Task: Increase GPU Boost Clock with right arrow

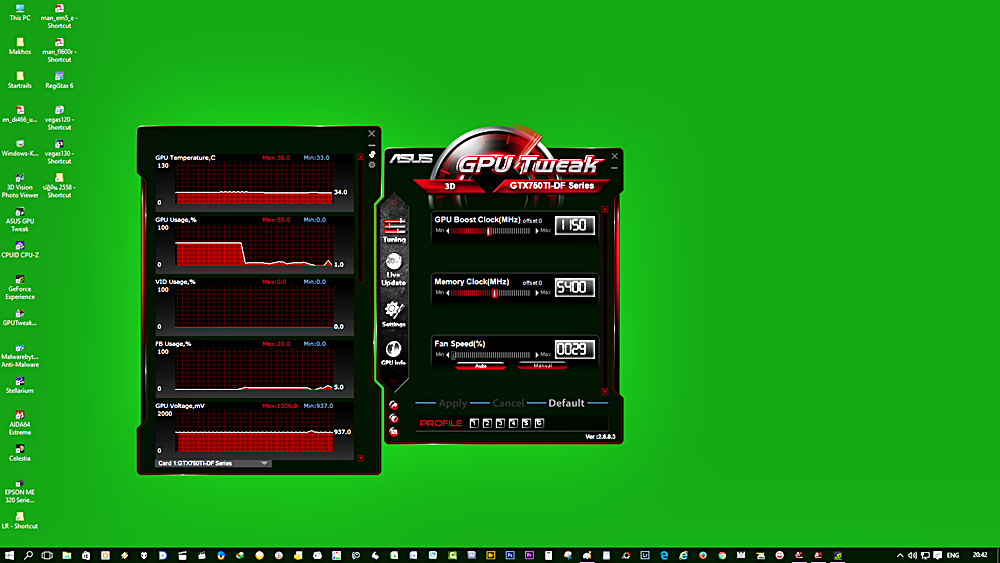Action: point(536,231)
